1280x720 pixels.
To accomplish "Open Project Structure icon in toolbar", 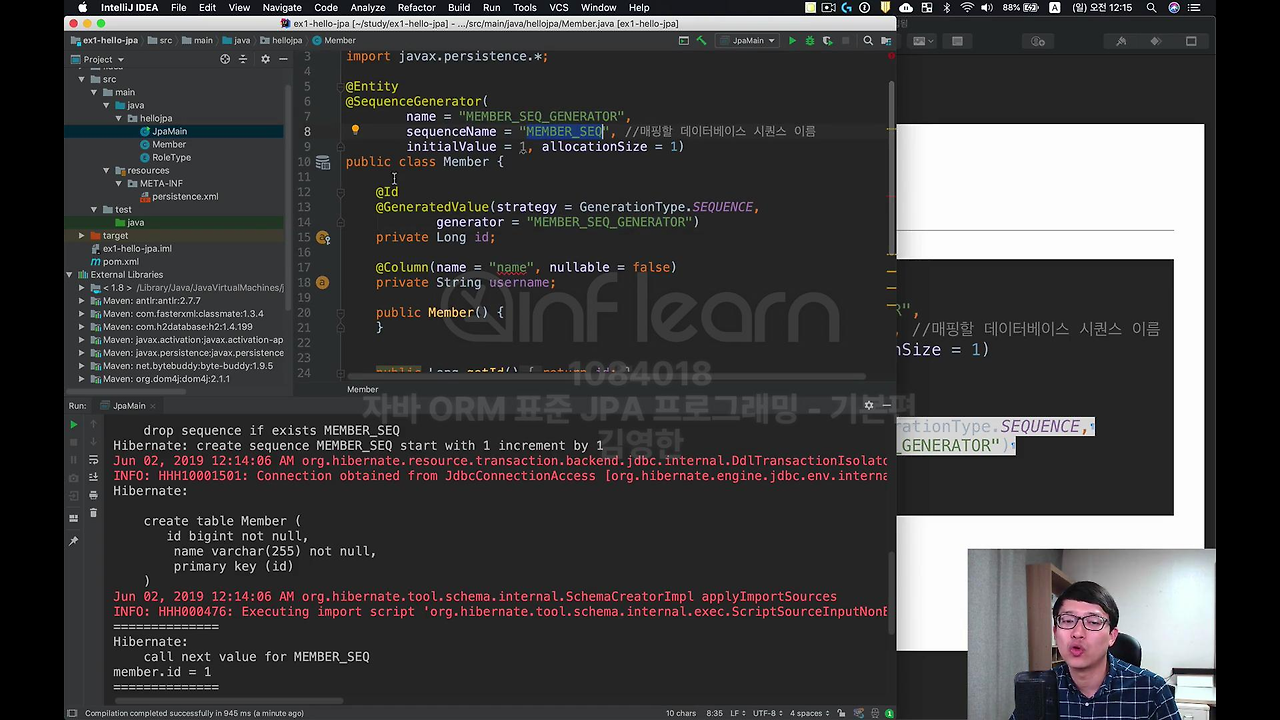I will tap(885, 41).
